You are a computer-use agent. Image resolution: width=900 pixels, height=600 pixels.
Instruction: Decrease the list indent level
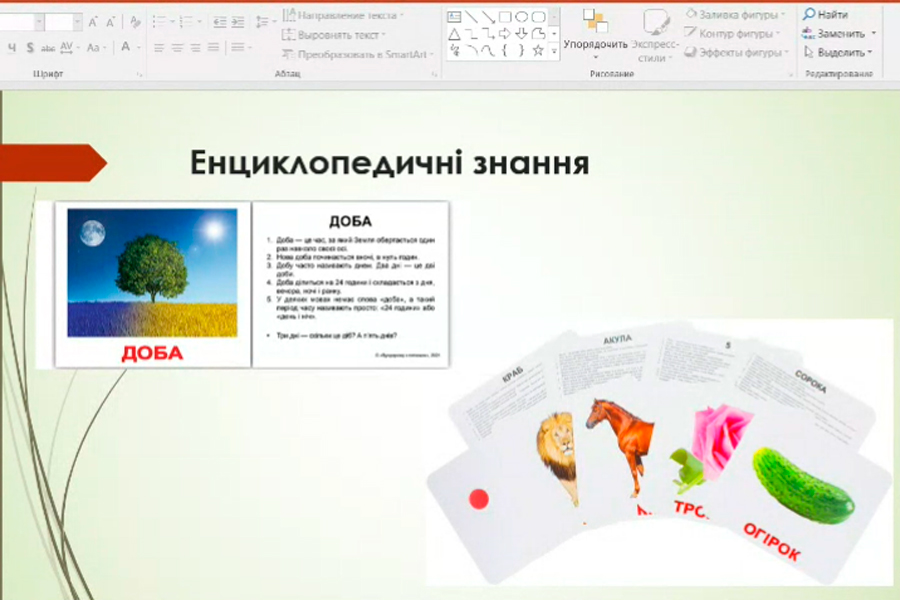[x=219, y=22]
